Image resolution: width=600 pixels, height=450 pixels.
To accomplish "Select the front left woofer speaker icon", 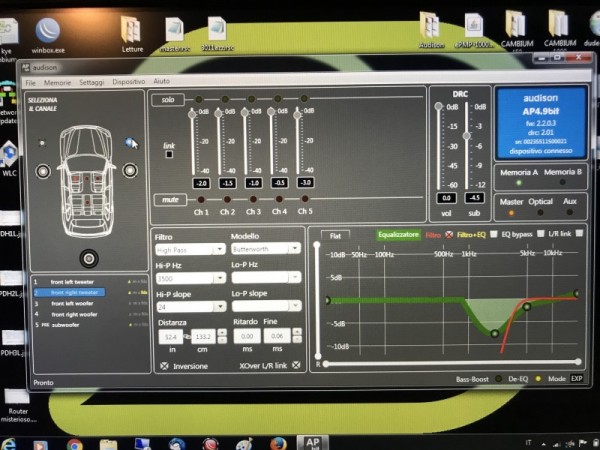I will click(43, 171).
